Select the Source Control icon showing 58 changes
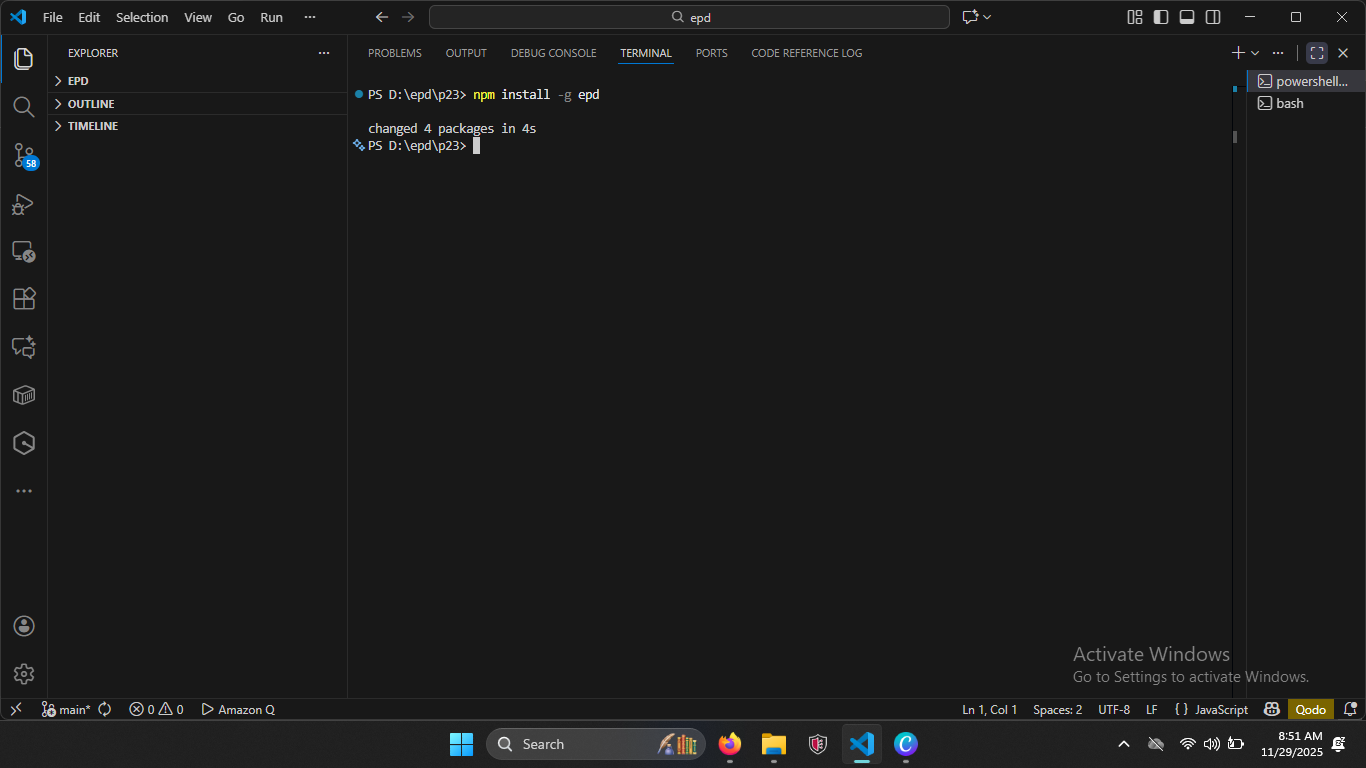Image resolution: width=1366 pixels, height=768 pixels. (24, 155)
